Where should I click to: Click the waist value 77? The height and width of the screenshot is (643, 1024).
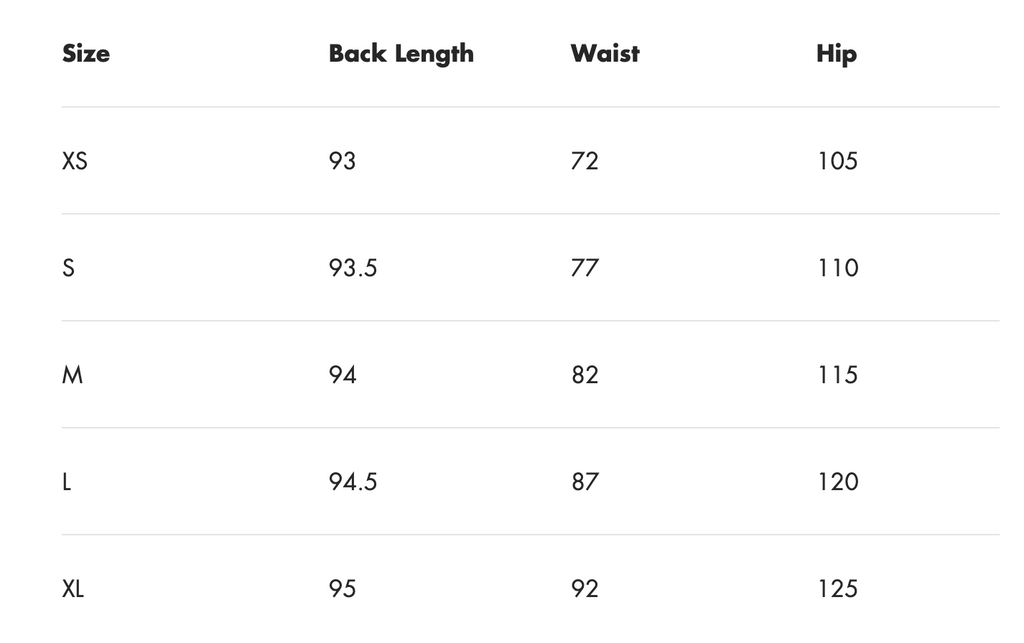[x=584, y=268]
